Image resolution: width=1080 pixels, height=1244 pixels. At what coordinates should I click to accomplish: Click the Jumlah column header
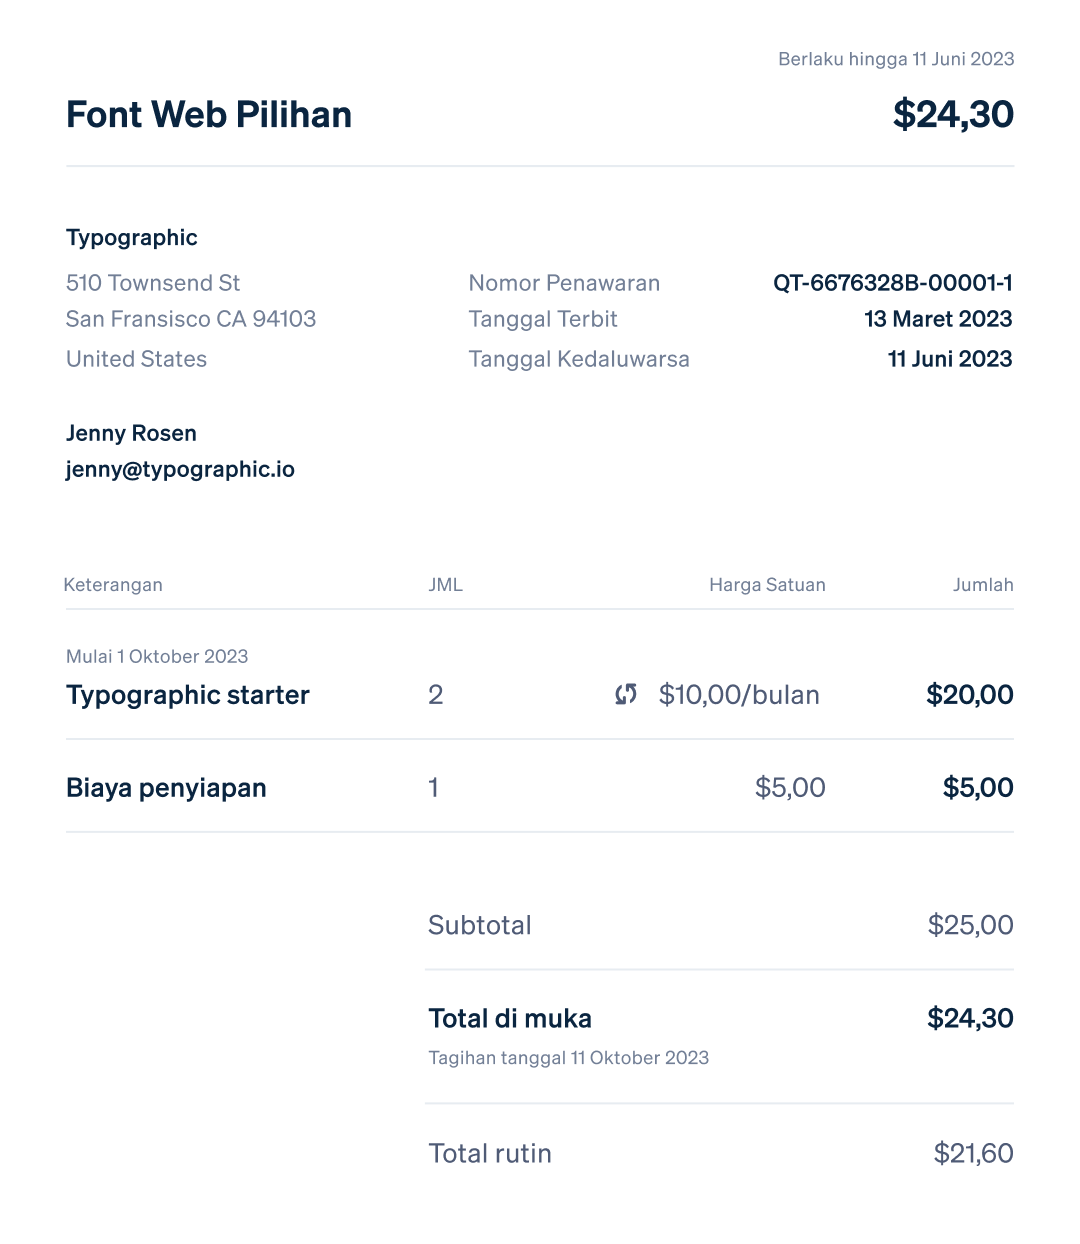point(983,585)
